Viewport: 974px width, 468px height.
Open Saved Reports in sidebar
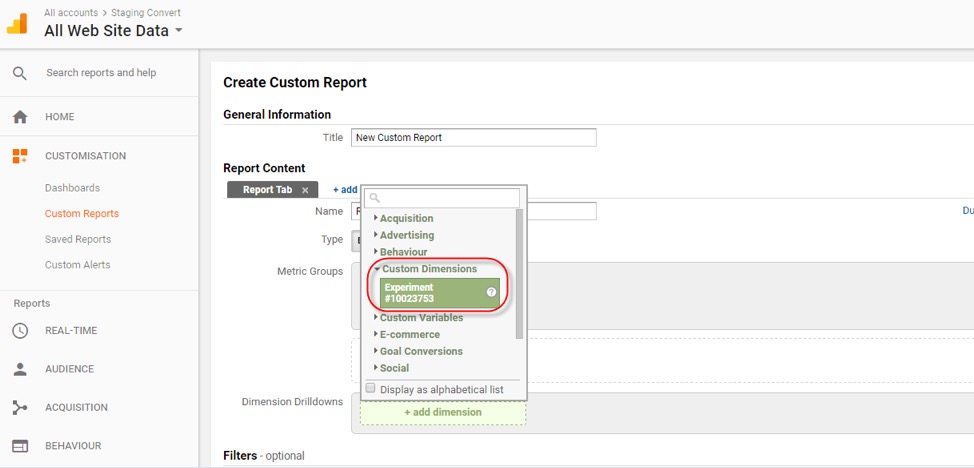click(x=78, y=240)
